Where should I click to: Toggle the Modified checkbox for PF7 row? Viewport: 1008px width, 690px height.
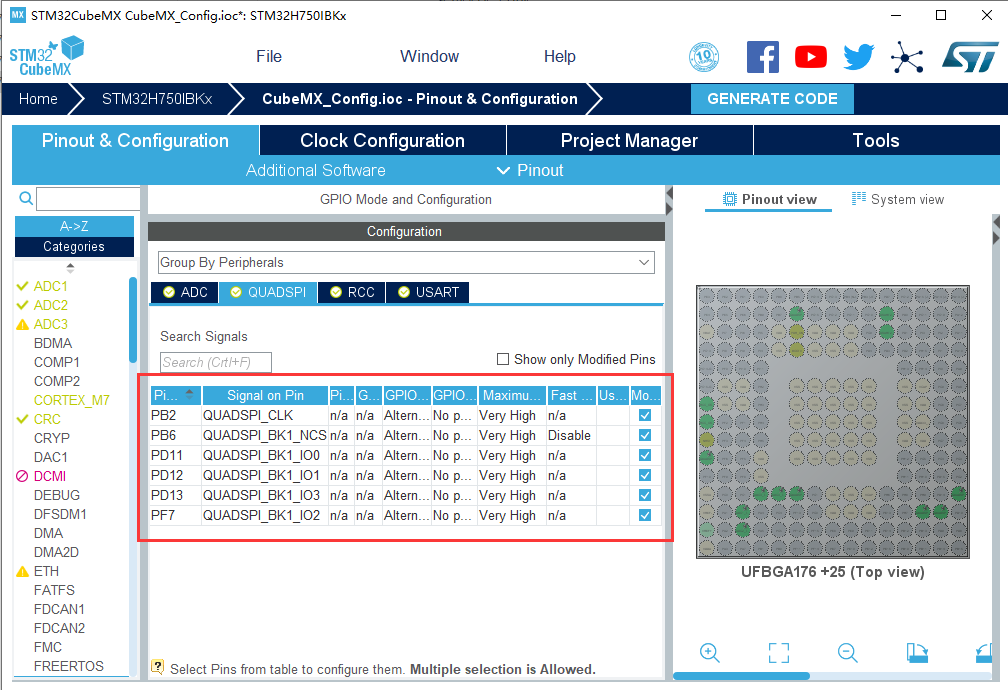pyautogui.click(x=645, y=515)
